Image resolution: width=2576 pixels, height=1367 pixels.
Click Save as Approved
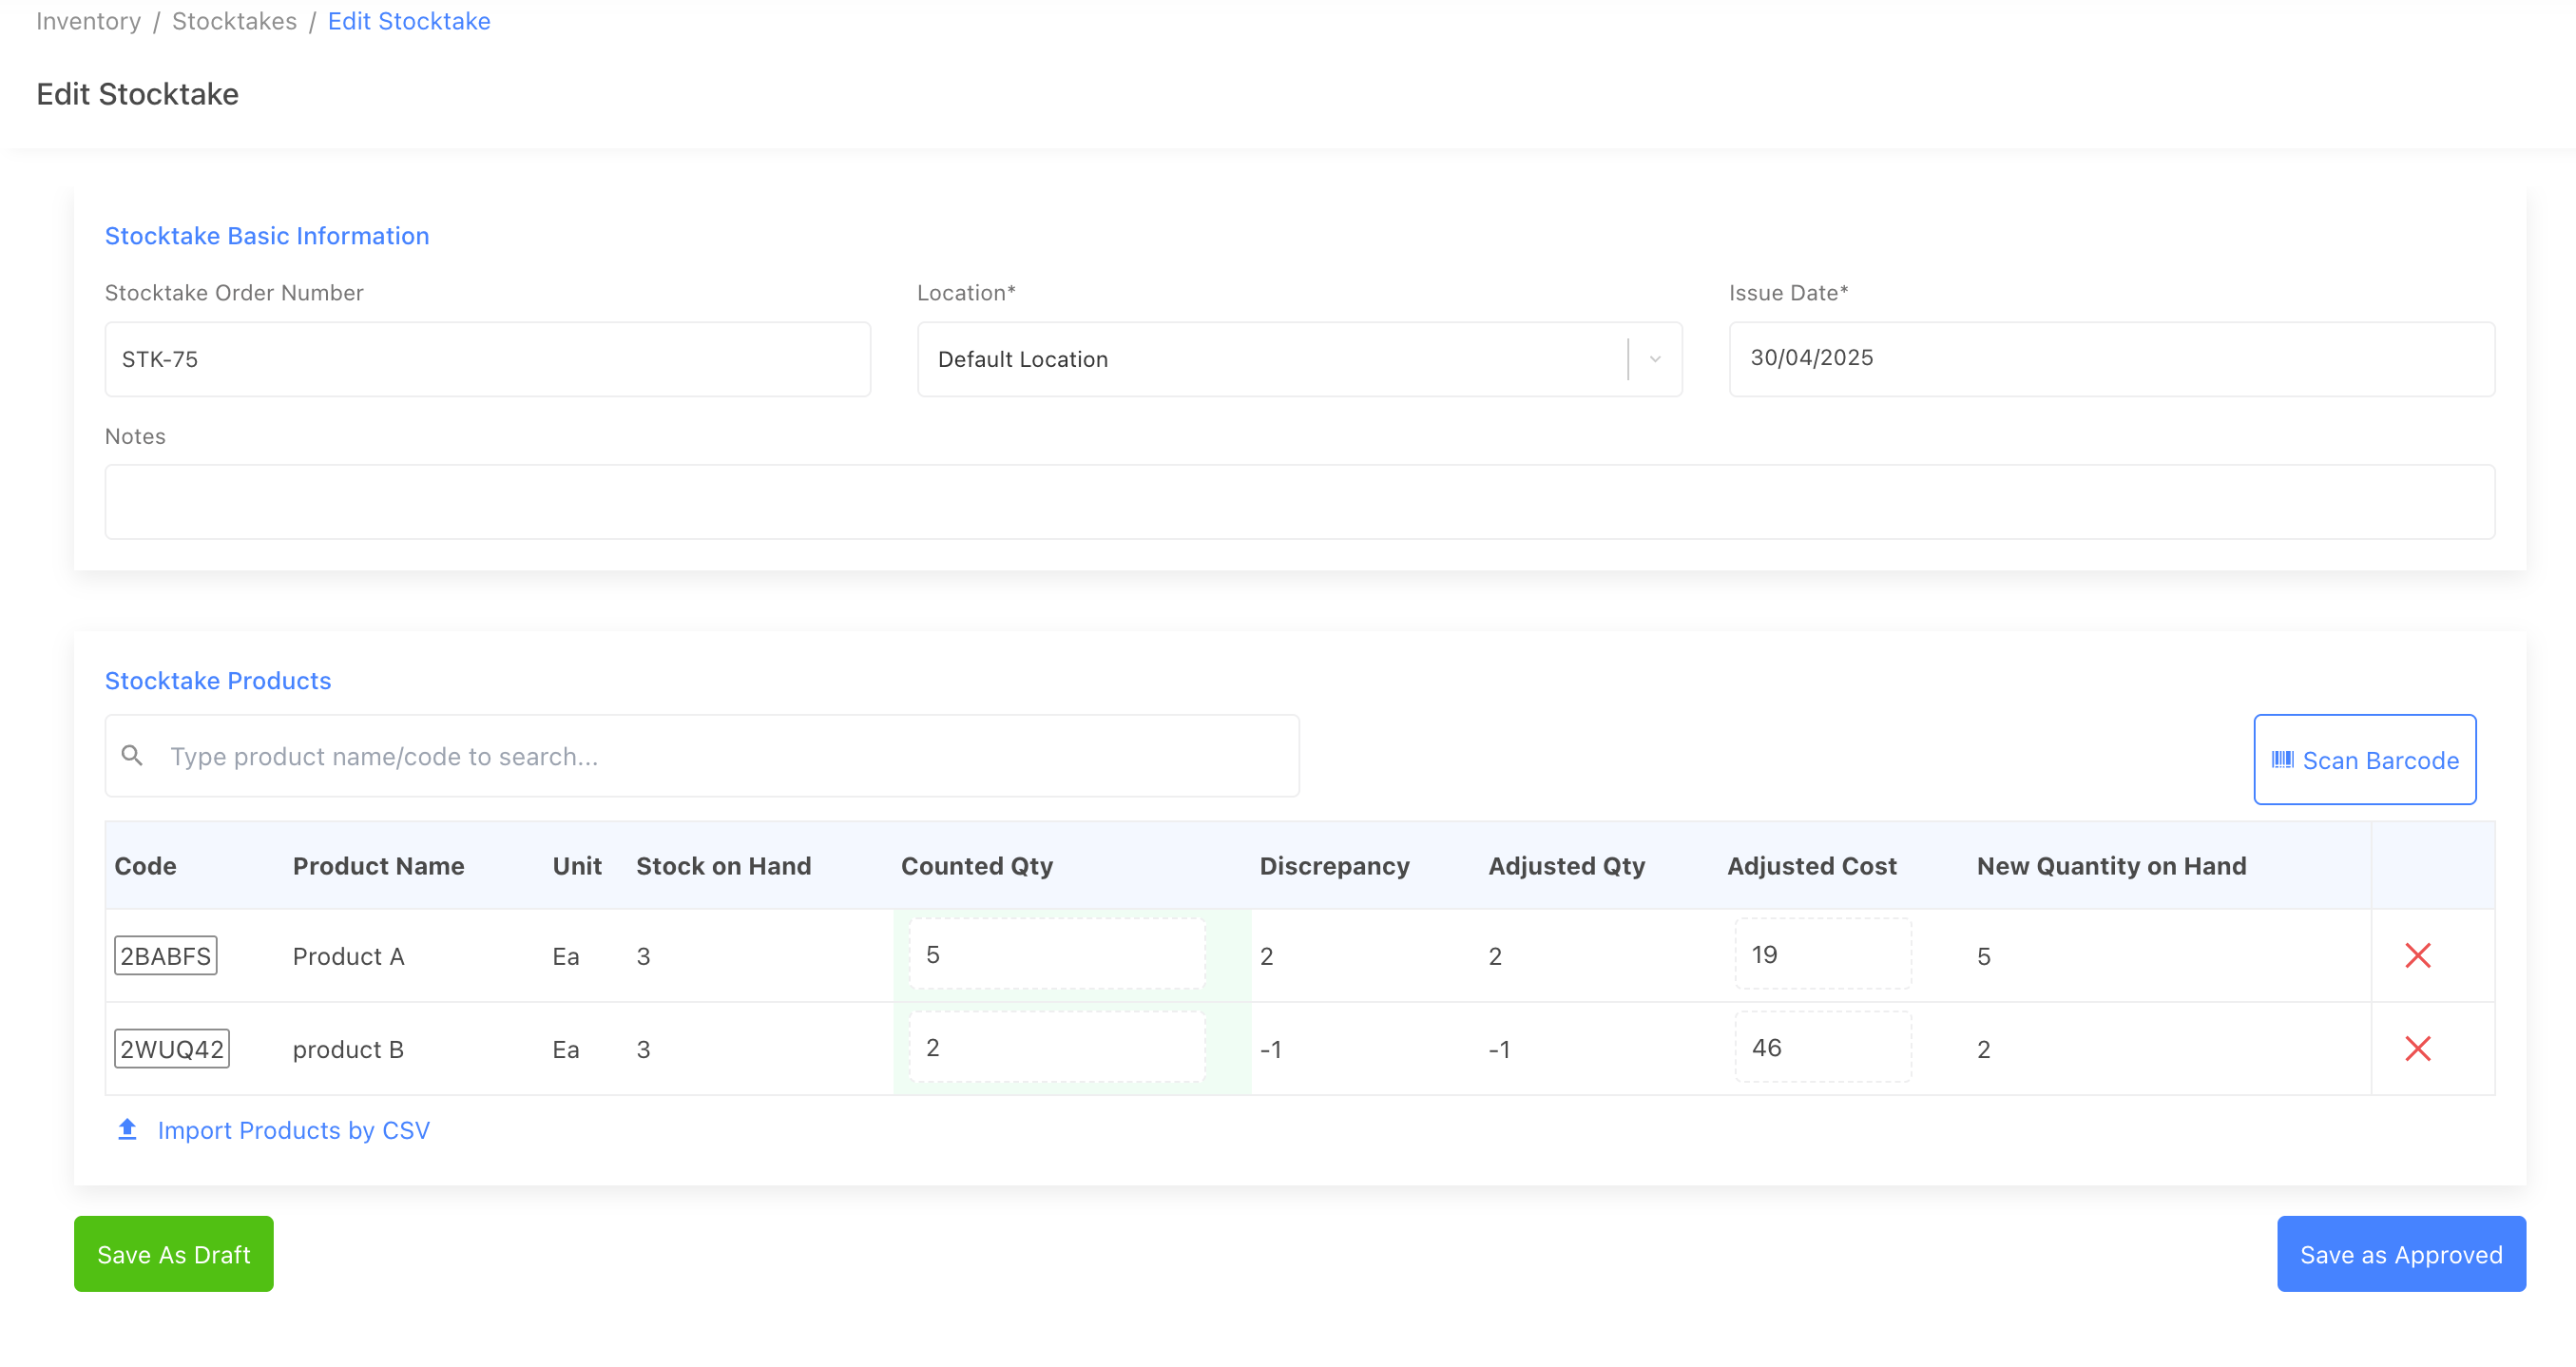coord(2401,1254)
